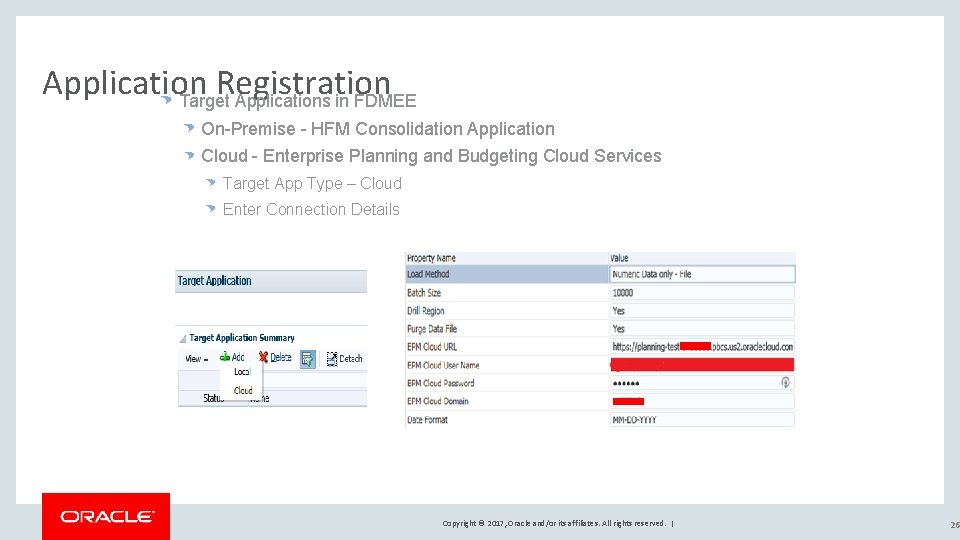
Task: Click the EPM Cloud Password field
Action: tap(702, 383)
